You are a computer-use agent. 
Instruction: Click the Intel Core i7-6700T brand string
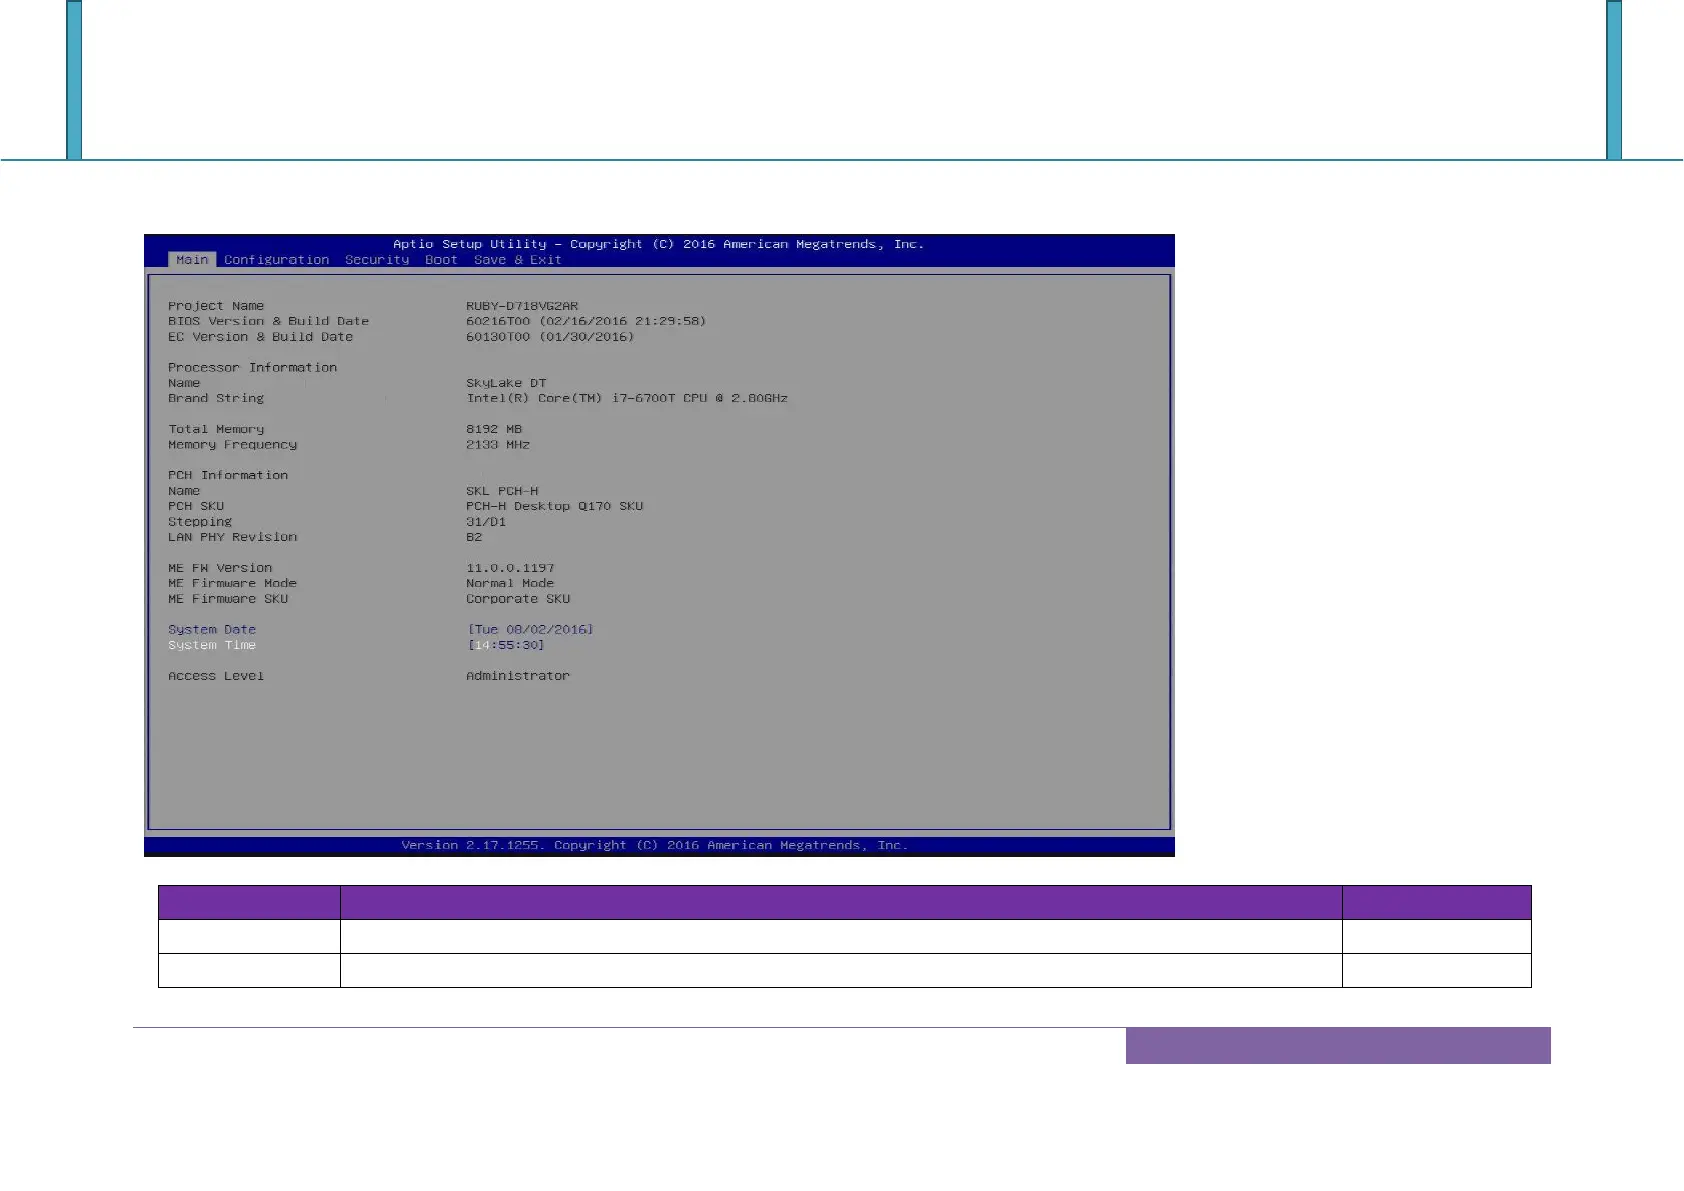point(627,398)
